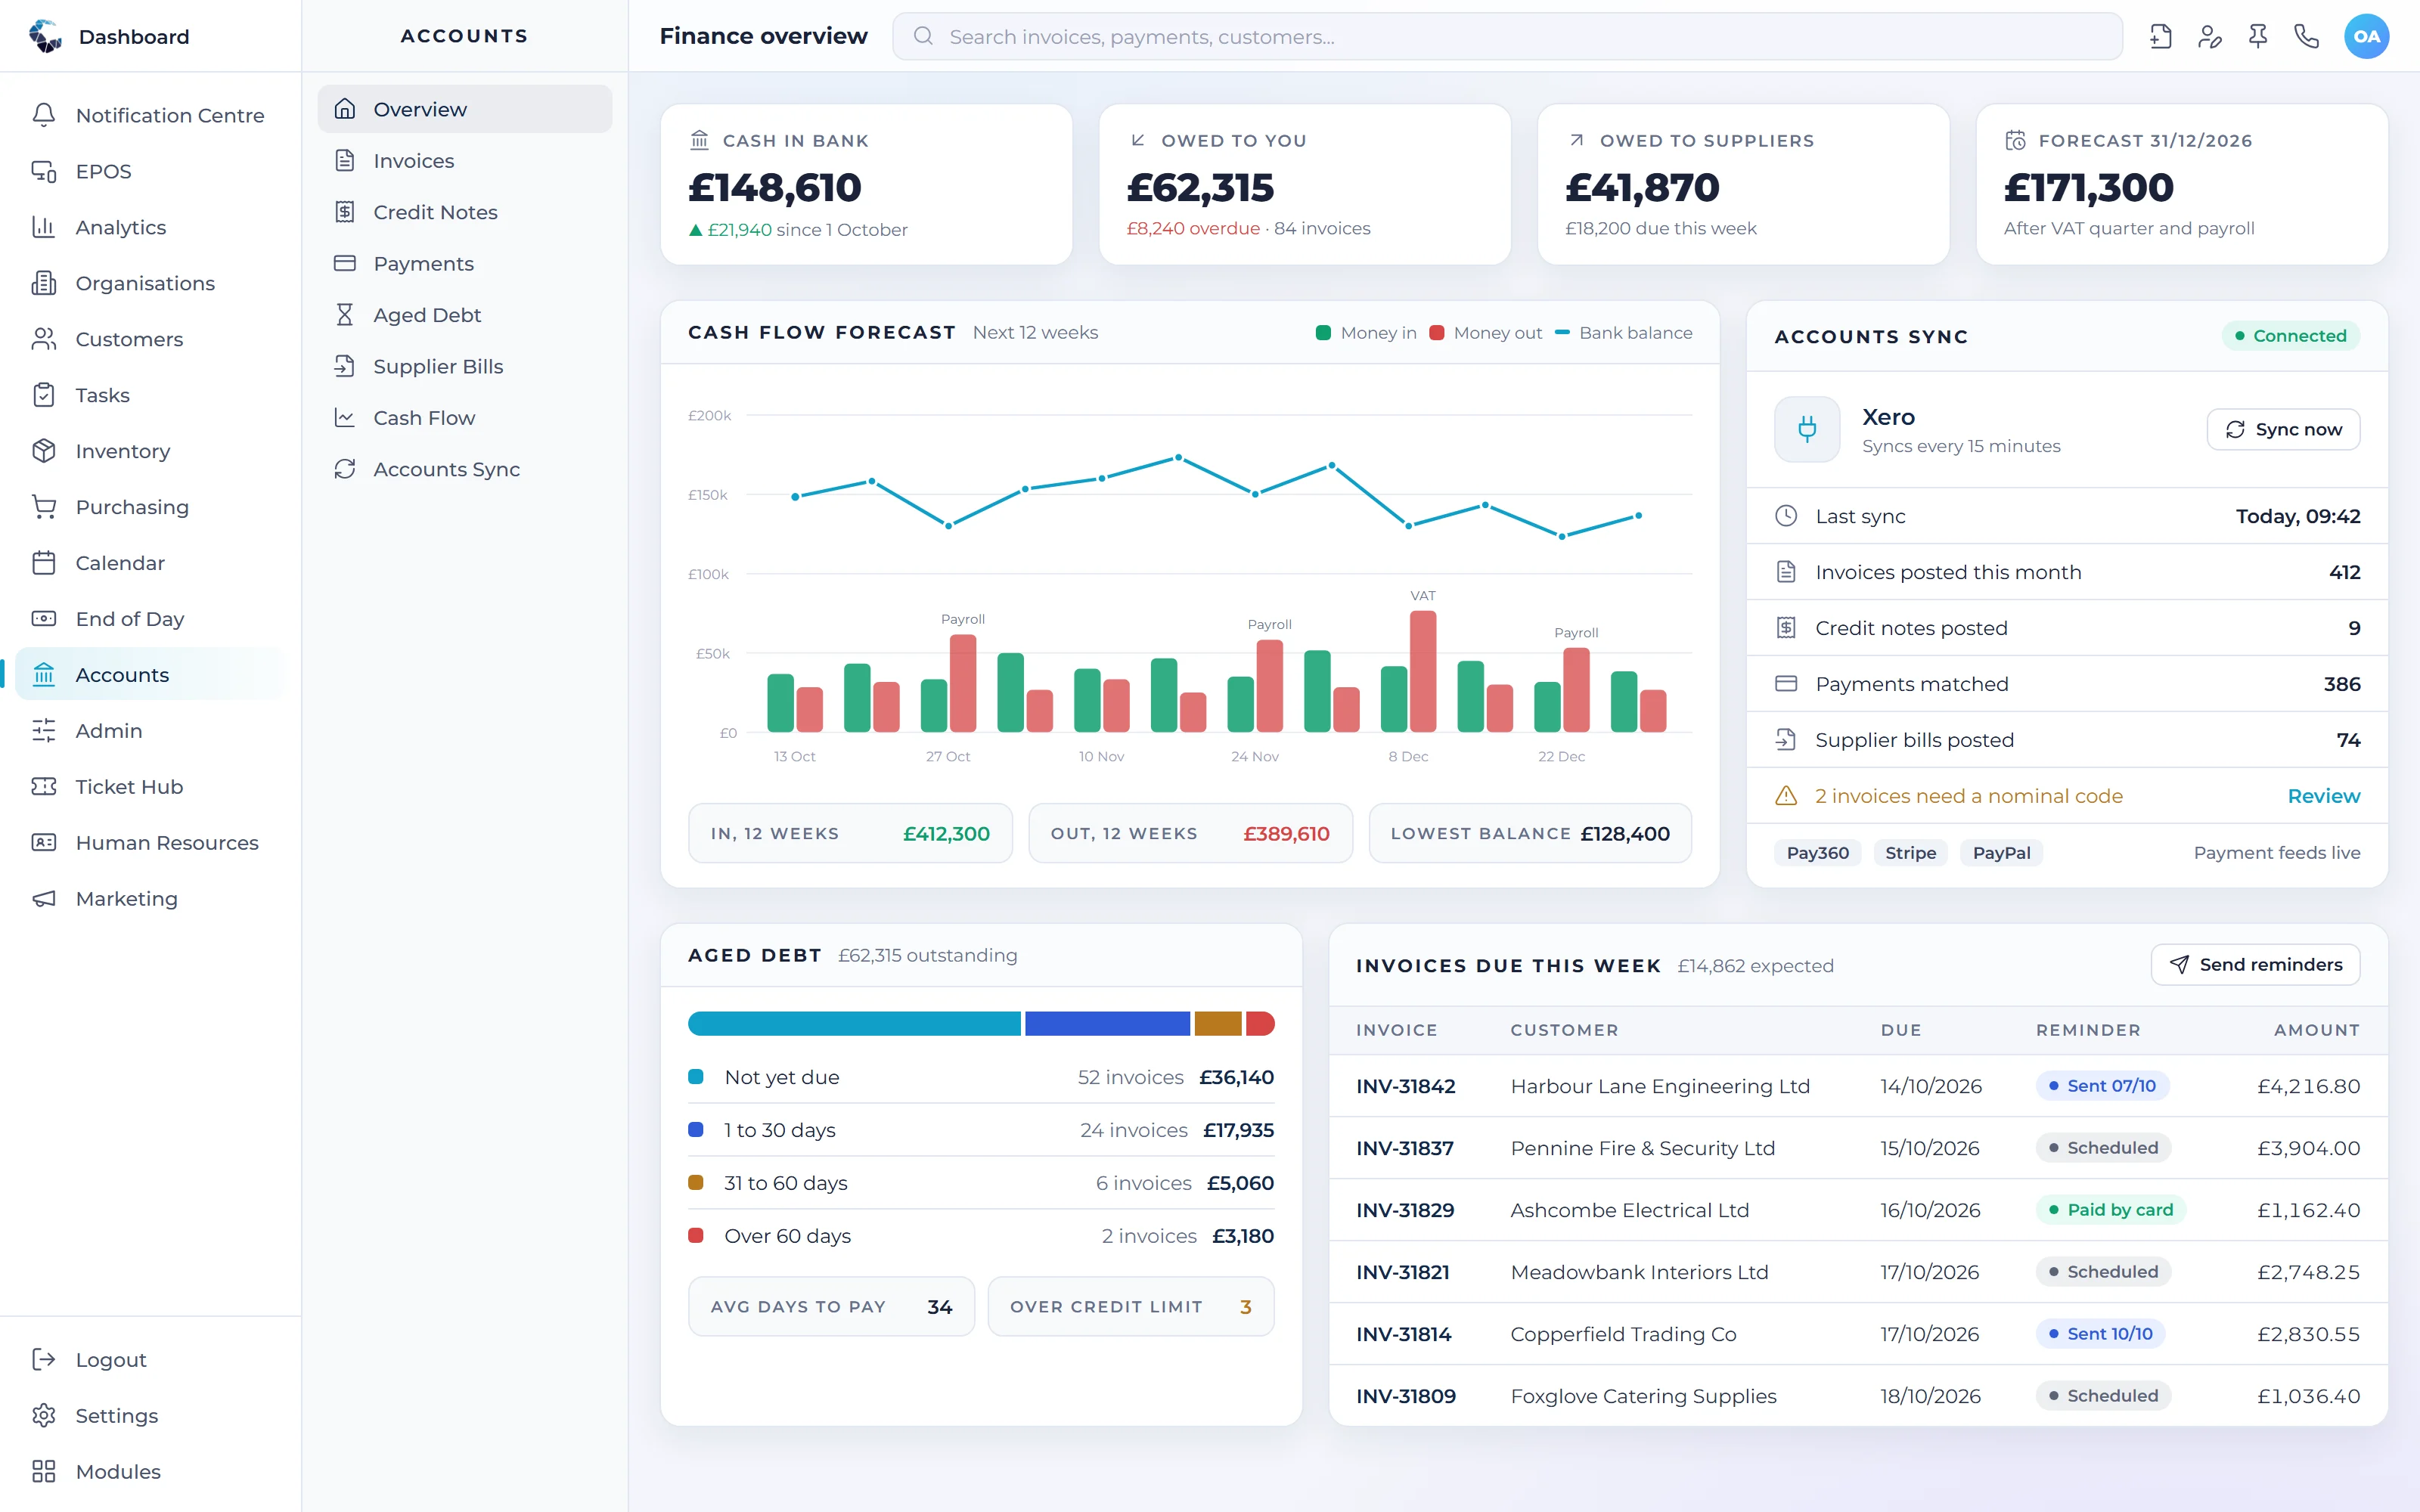This screenshot has width=2420, height=1512.
Task: Open the phone icon in top bar
Action: 2306,37
